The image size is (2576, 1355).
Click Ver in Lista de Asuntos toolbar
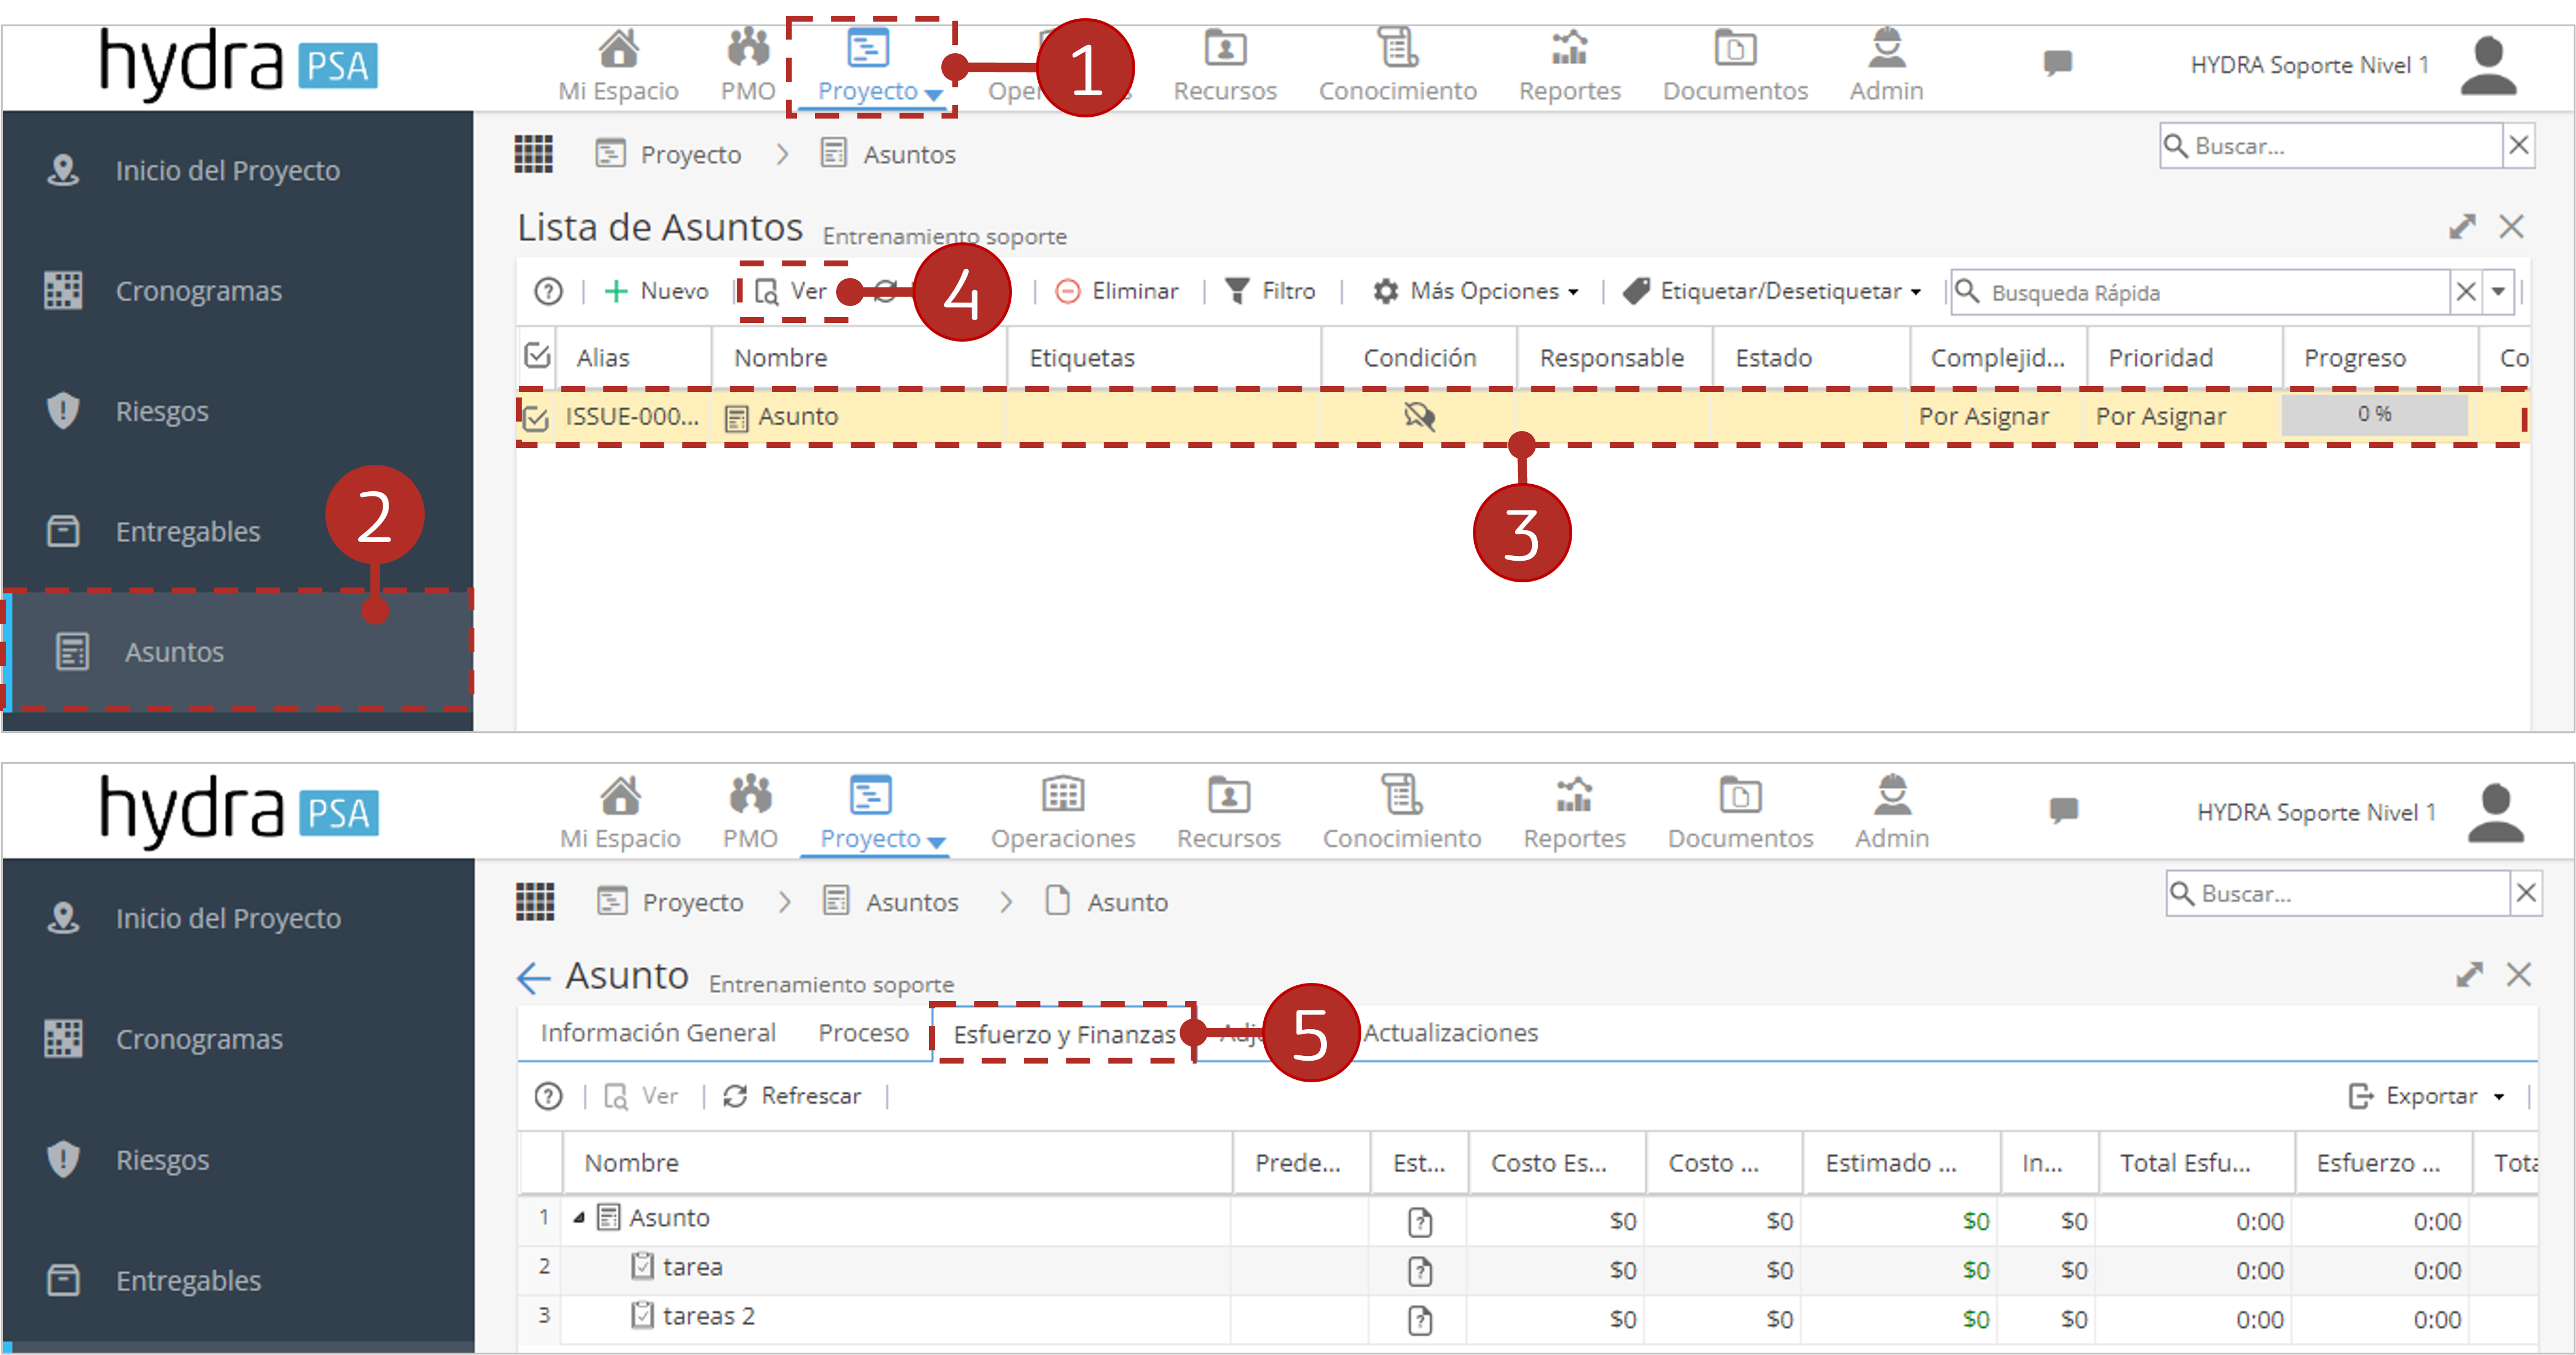point(790,291)
